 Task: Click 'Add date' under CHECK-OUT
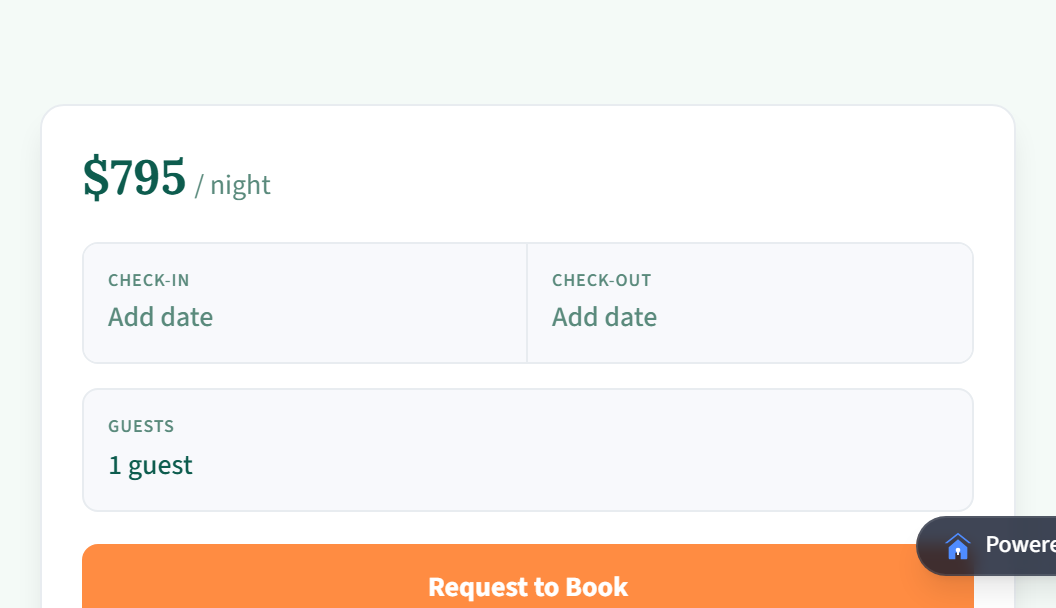604,316
